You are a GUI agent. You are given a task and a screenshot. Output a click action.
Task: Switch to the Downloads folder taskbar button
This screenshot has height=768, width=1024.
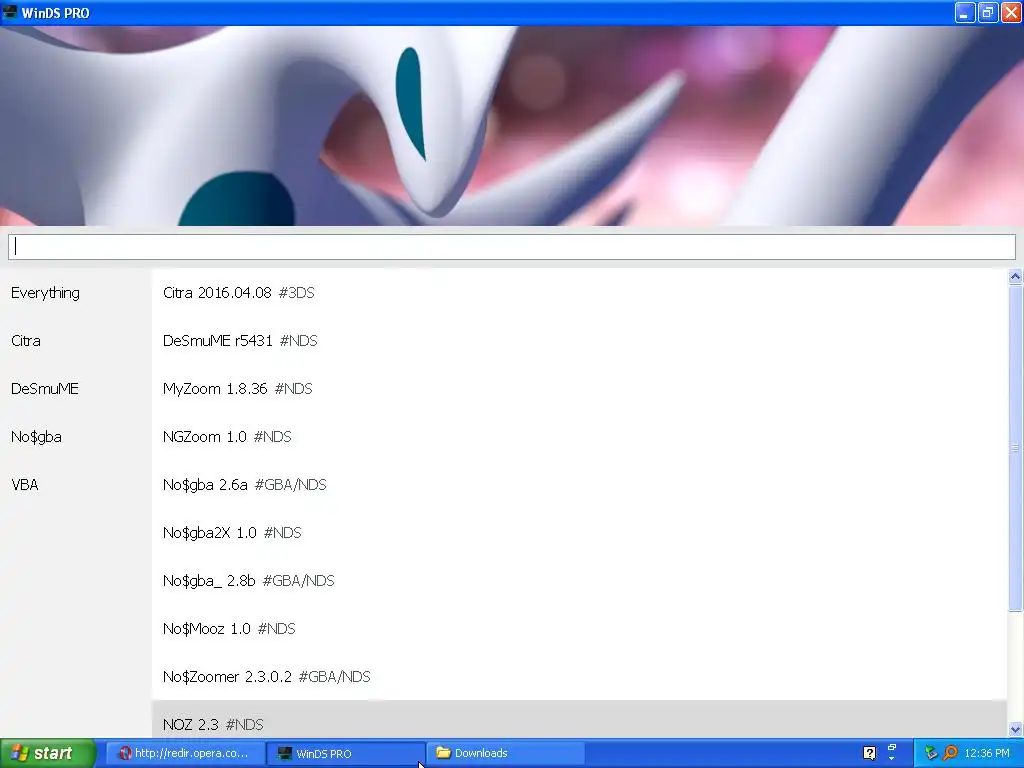pos(505,753)
